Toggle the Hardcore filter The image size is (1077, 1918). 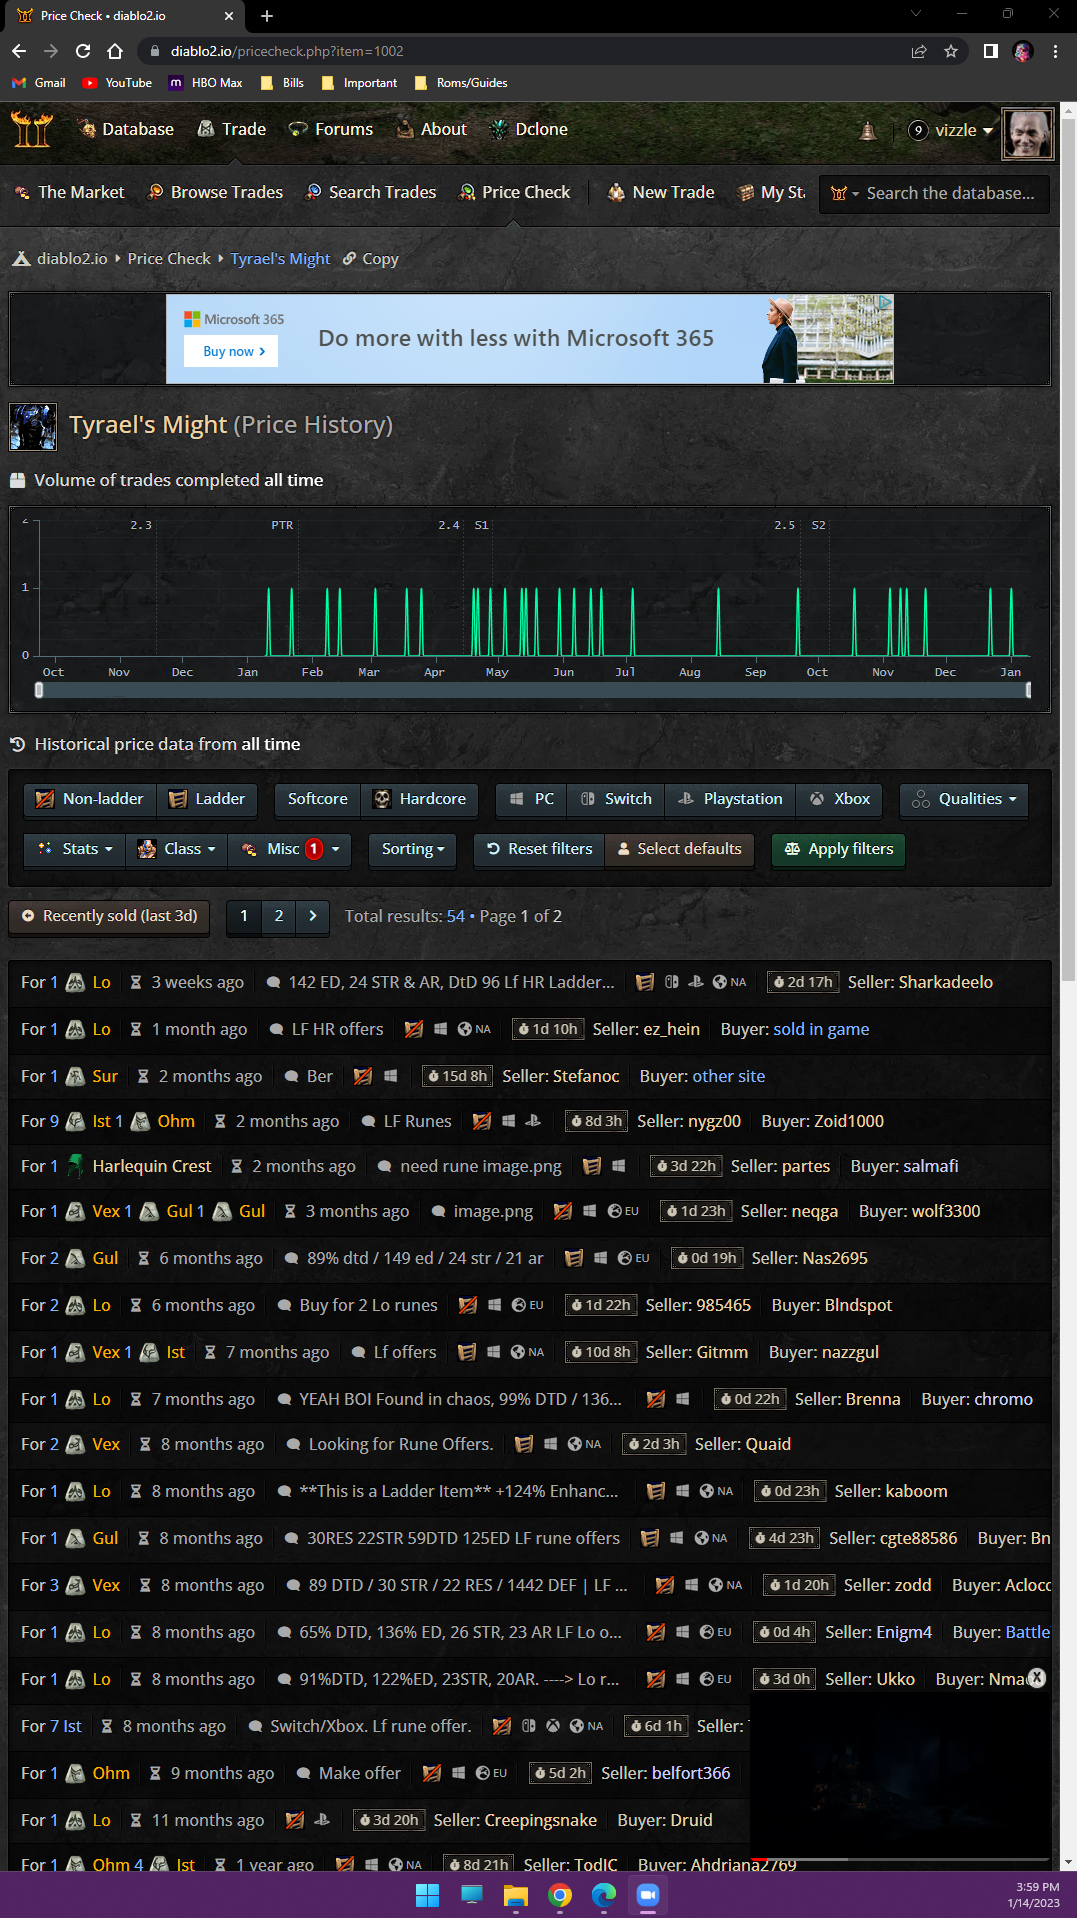coord(420,799)
